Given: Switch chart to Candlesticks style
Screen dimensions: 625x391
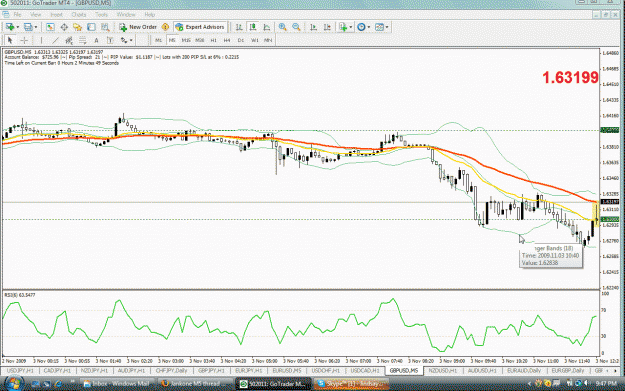Looking at the screenshot, I should coord(253,27).
